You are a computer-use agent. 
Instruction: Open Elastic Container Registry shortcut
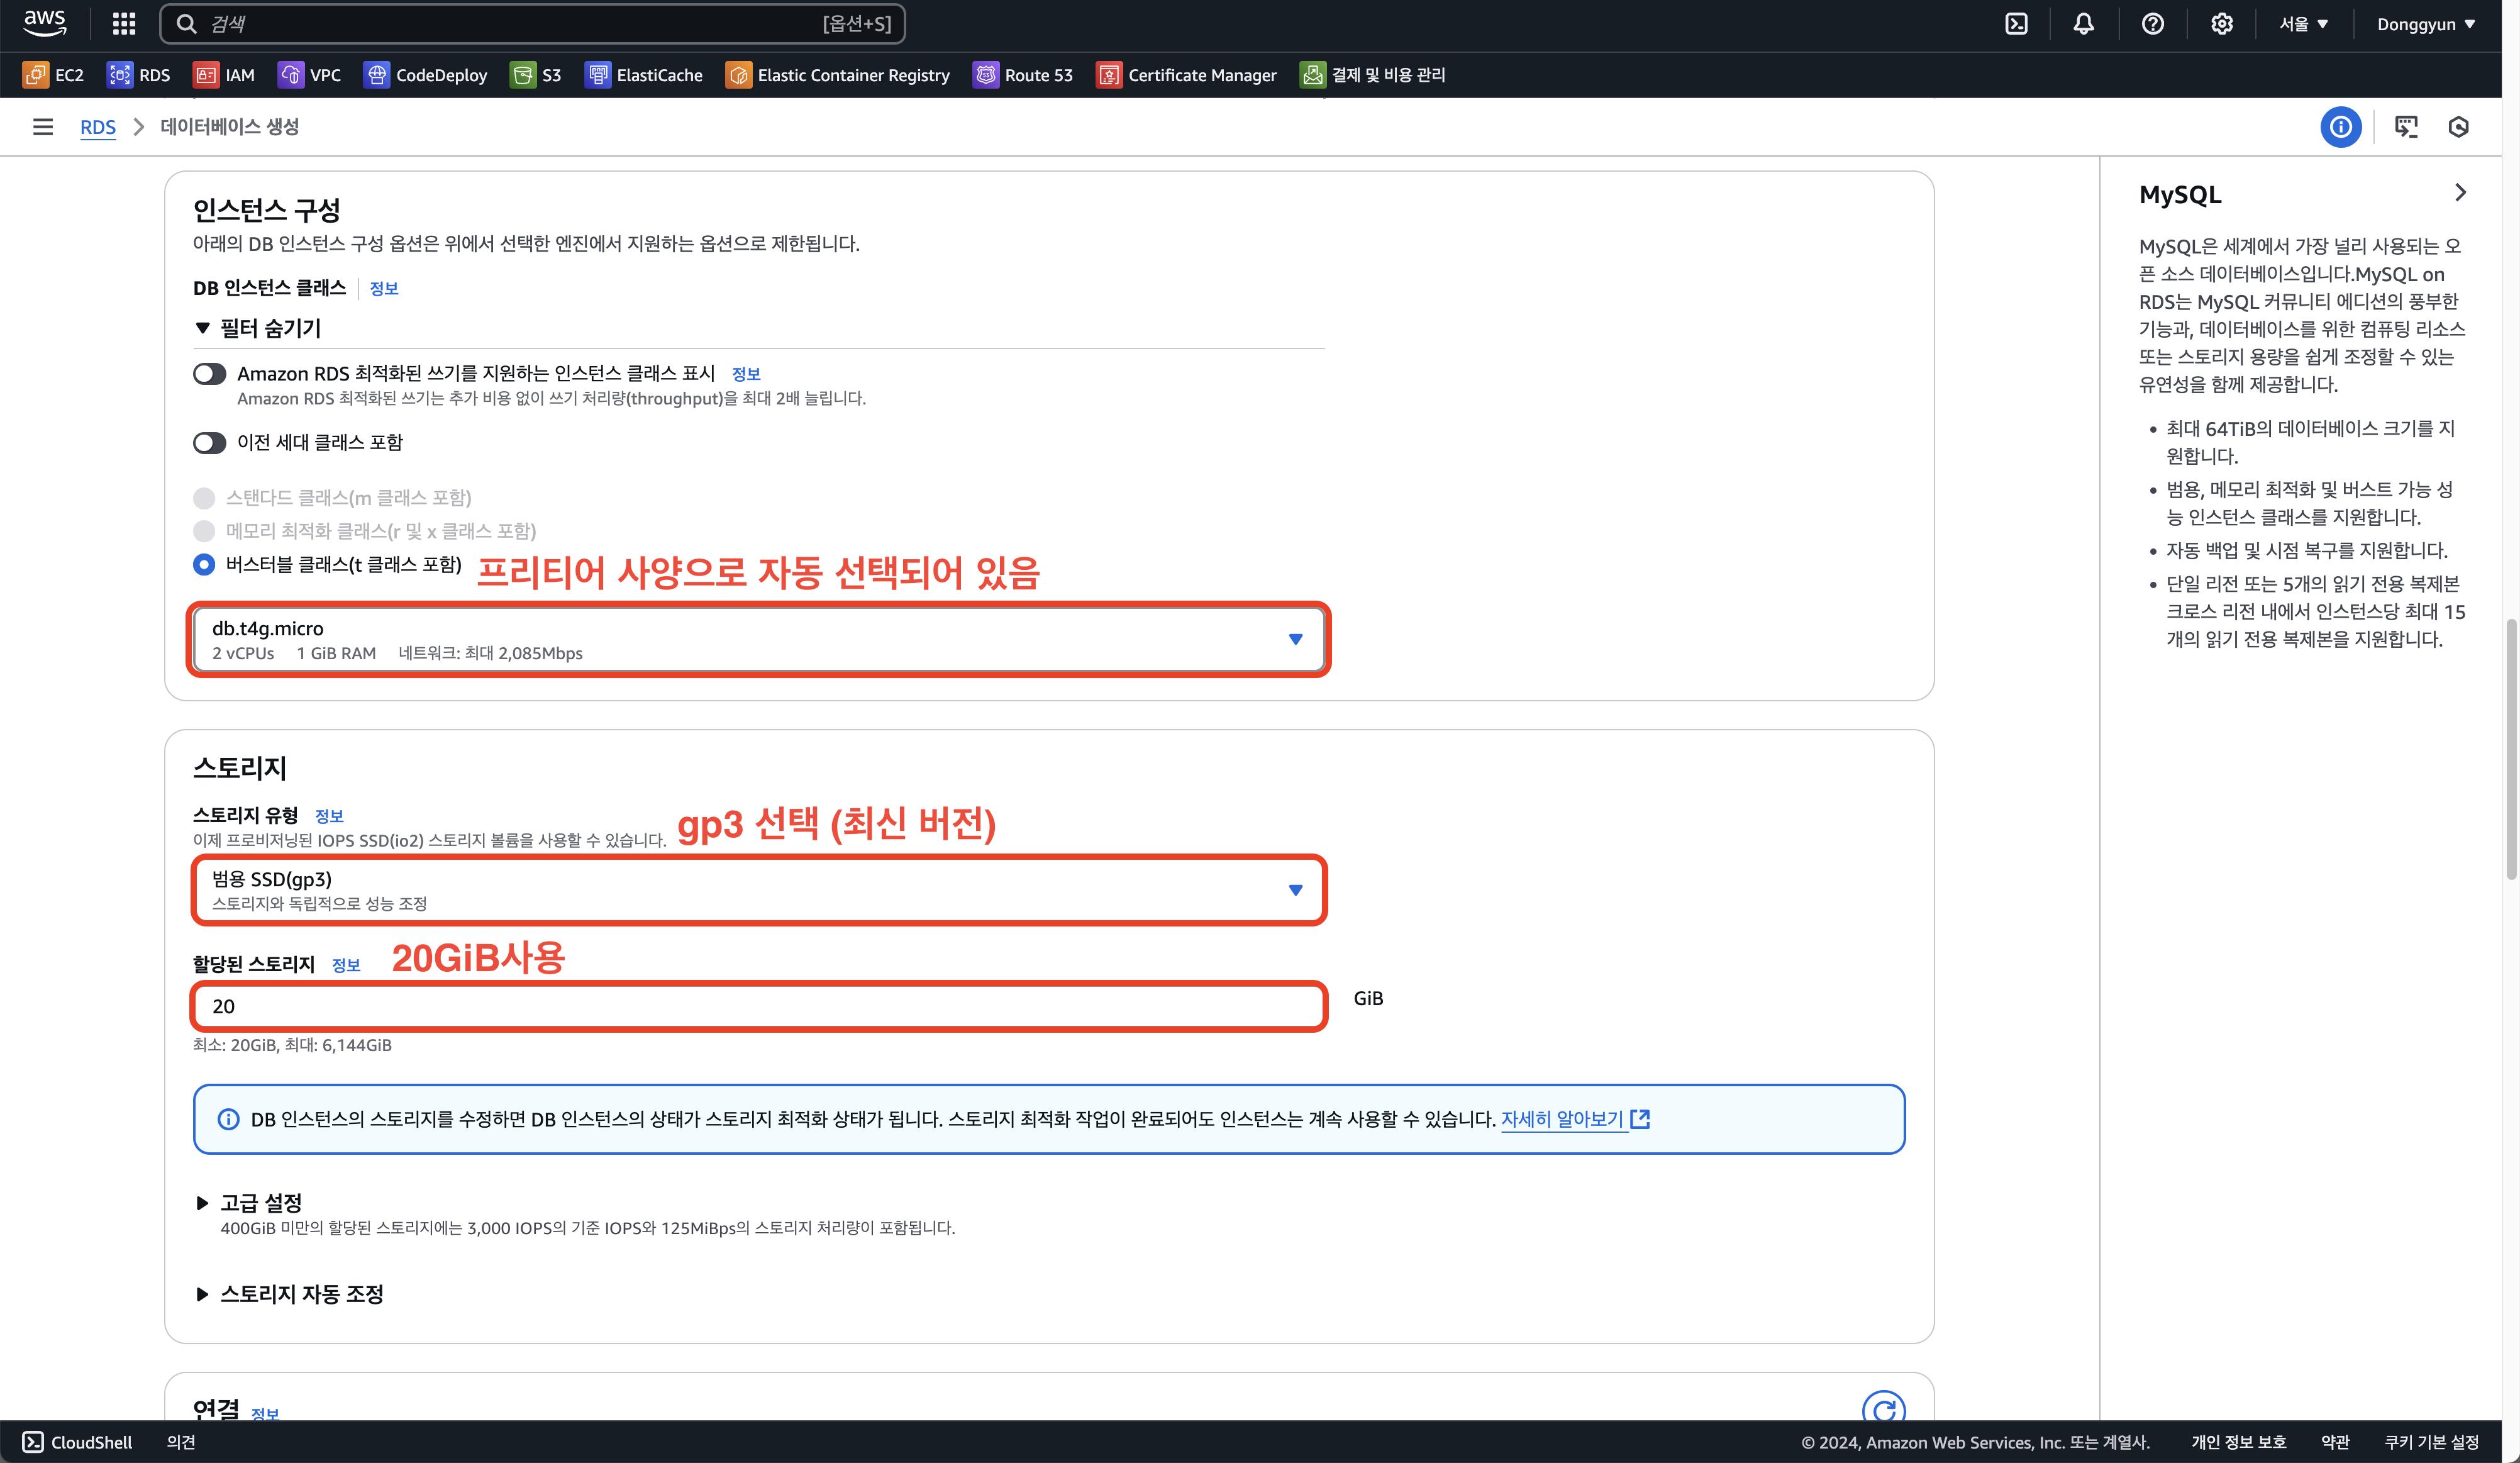point(838,75)
